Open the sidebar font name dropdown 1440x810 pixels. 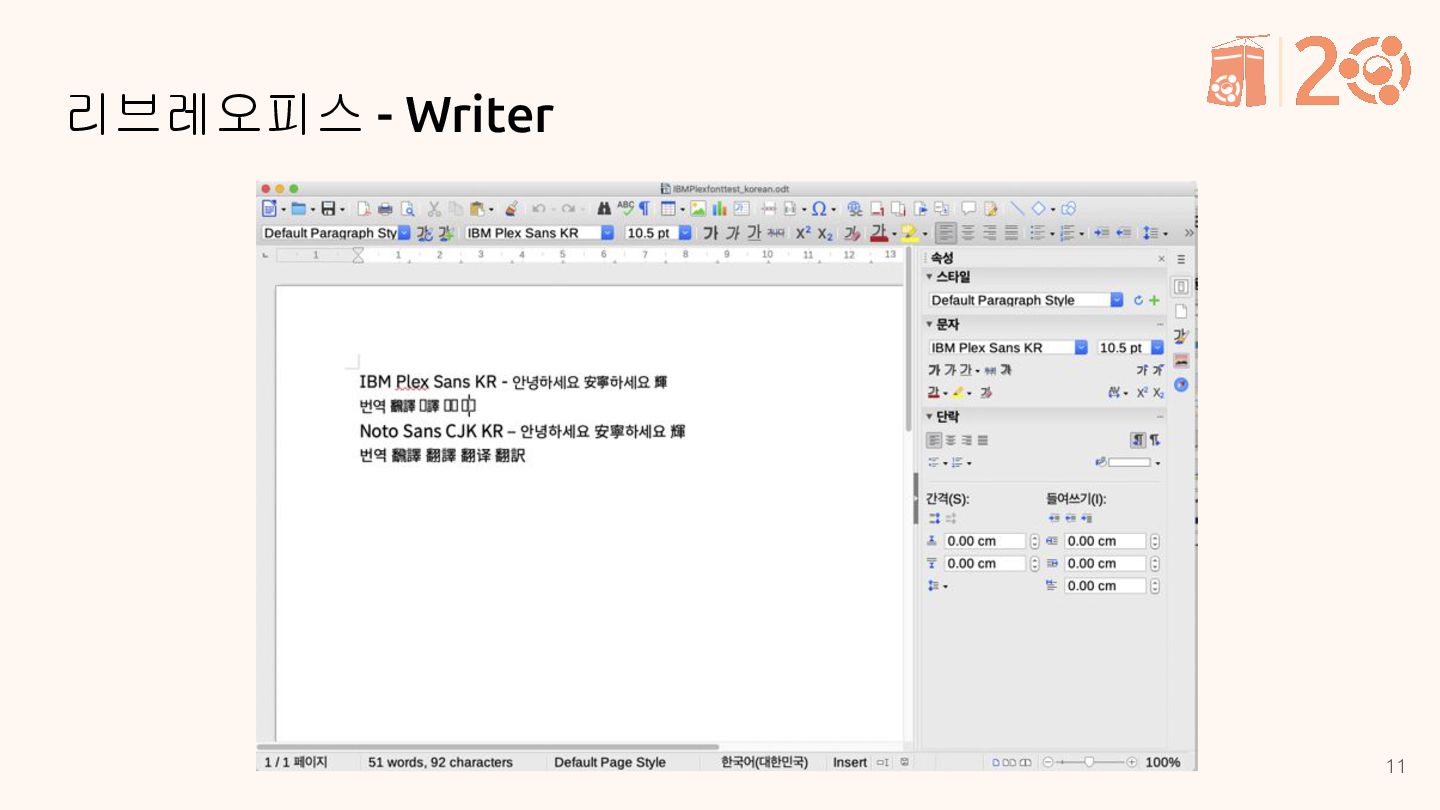click(1081, 347)
